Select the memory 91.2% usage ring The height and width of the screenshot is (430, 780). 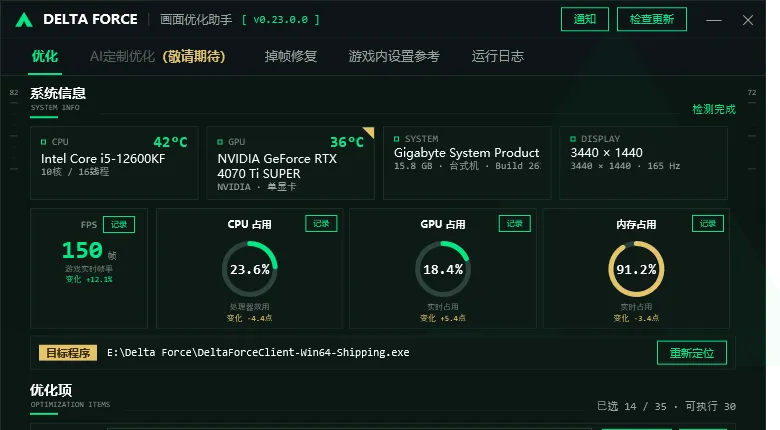636,269
